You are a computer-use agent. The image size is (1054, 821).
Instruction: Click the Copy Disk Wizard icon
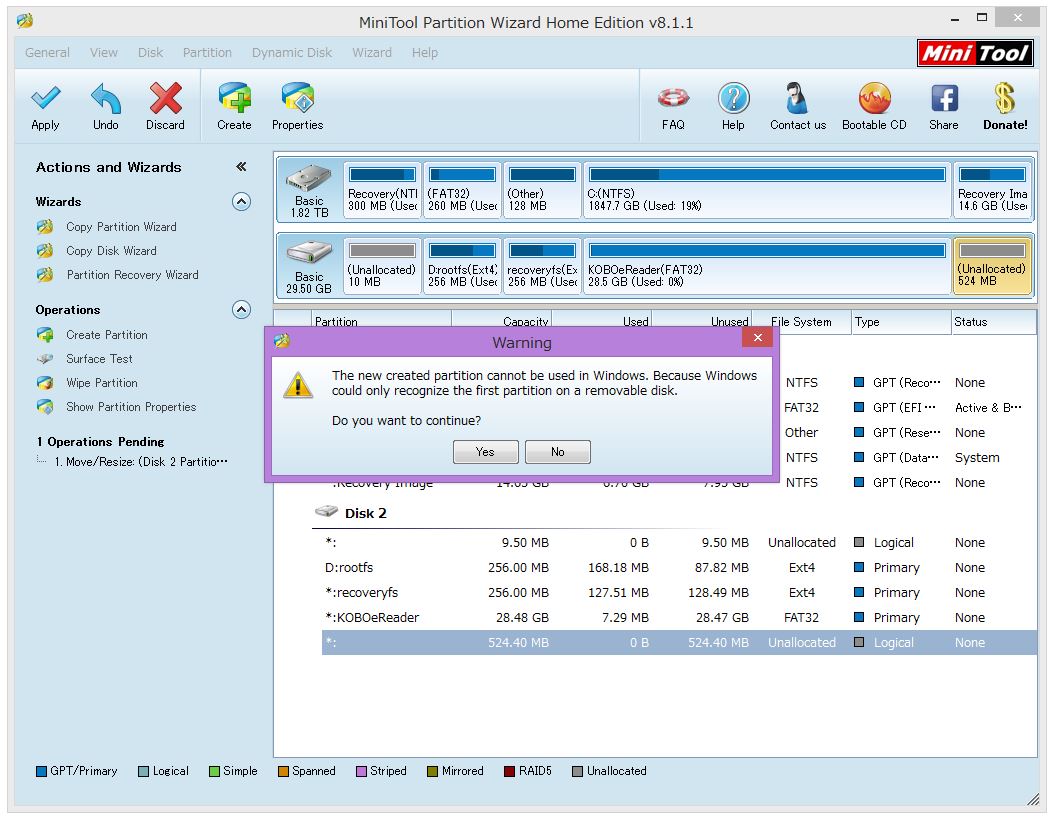[x=45, y=251]
